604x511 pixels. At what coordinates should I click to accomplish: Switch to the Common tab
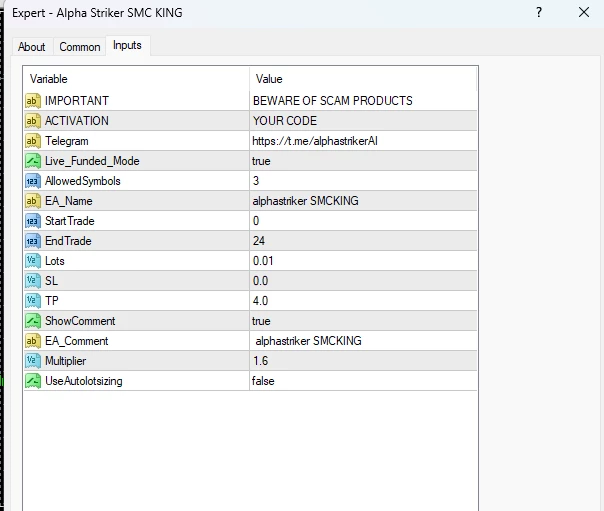[x=80, y=47]
